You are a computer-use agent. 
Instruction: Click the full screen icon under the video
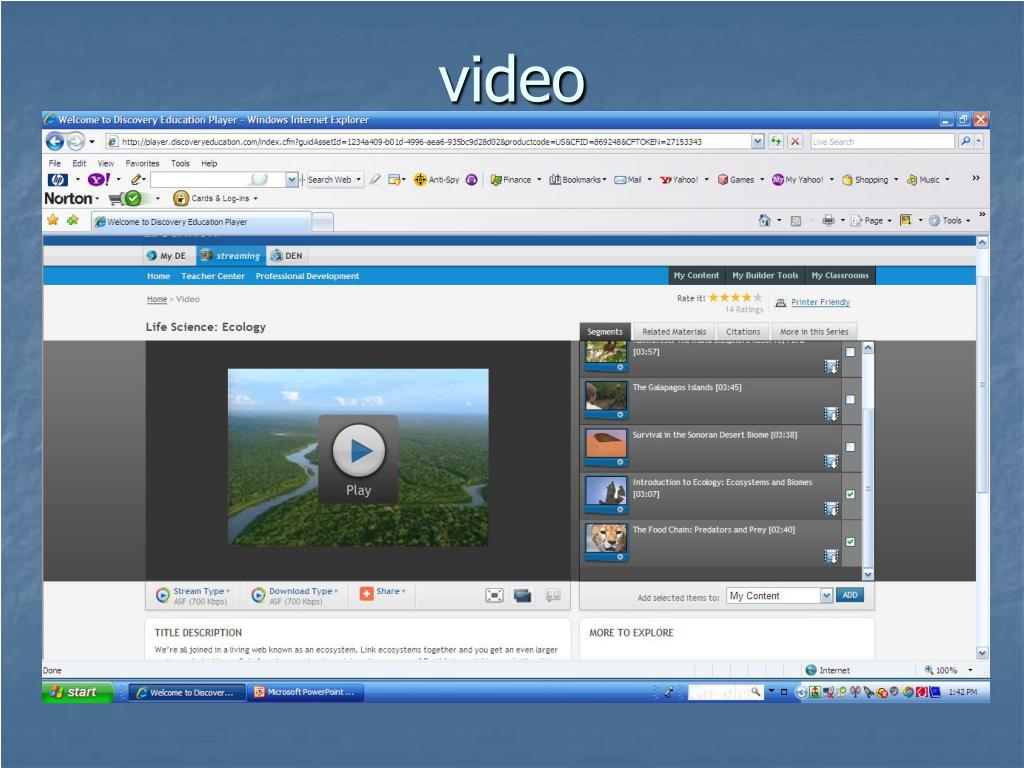coord(494,595)
